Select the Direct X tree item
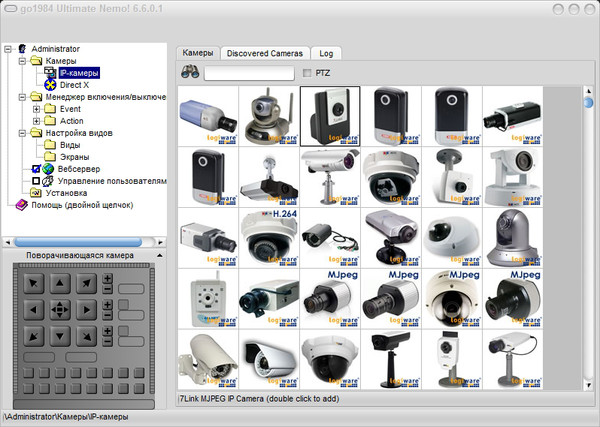The image size is (600, 427). (x=74, y=85)
